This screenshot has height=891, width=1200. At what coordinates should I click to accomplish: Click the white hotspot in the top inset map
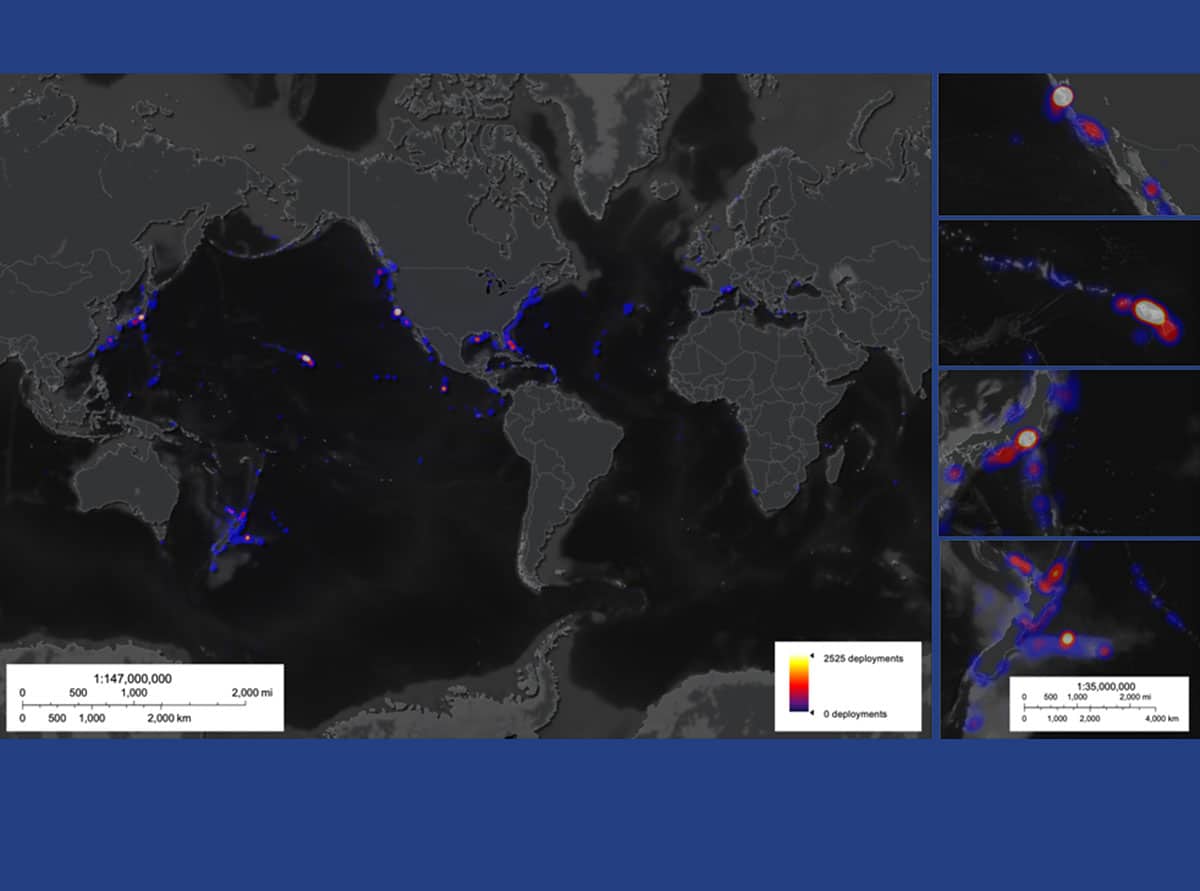click(x=1063, y=96)
